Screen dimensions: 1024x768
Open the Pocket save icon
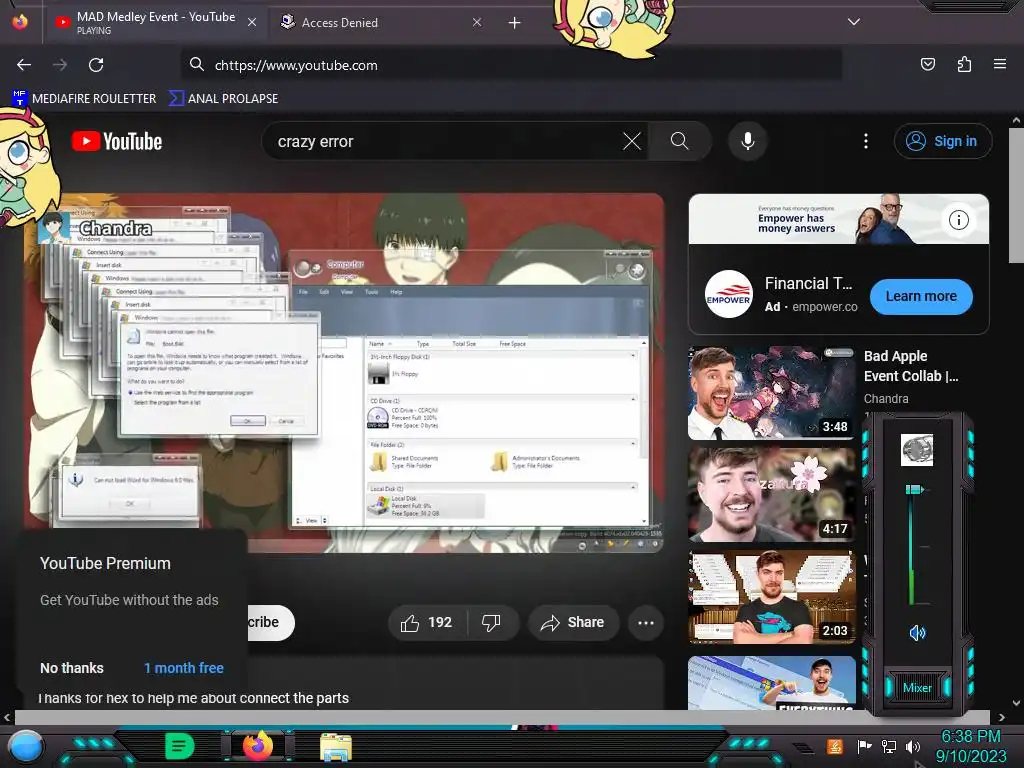927,64
